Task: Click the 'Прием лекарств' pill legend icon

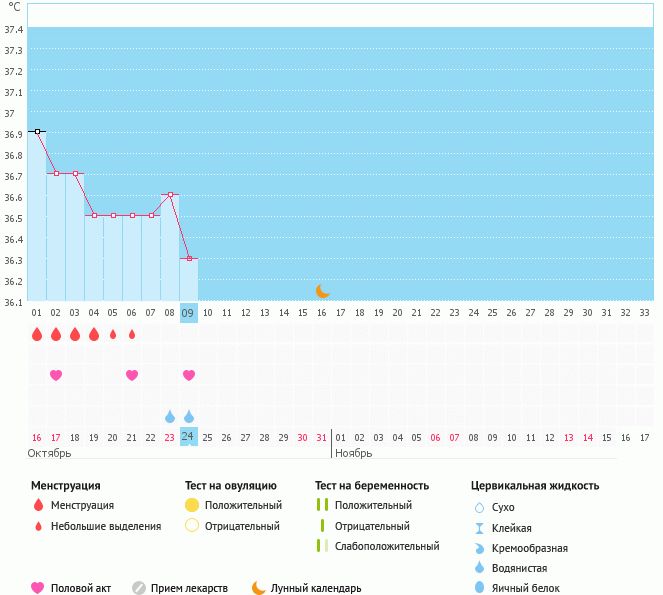Action: tap(139, 588)
